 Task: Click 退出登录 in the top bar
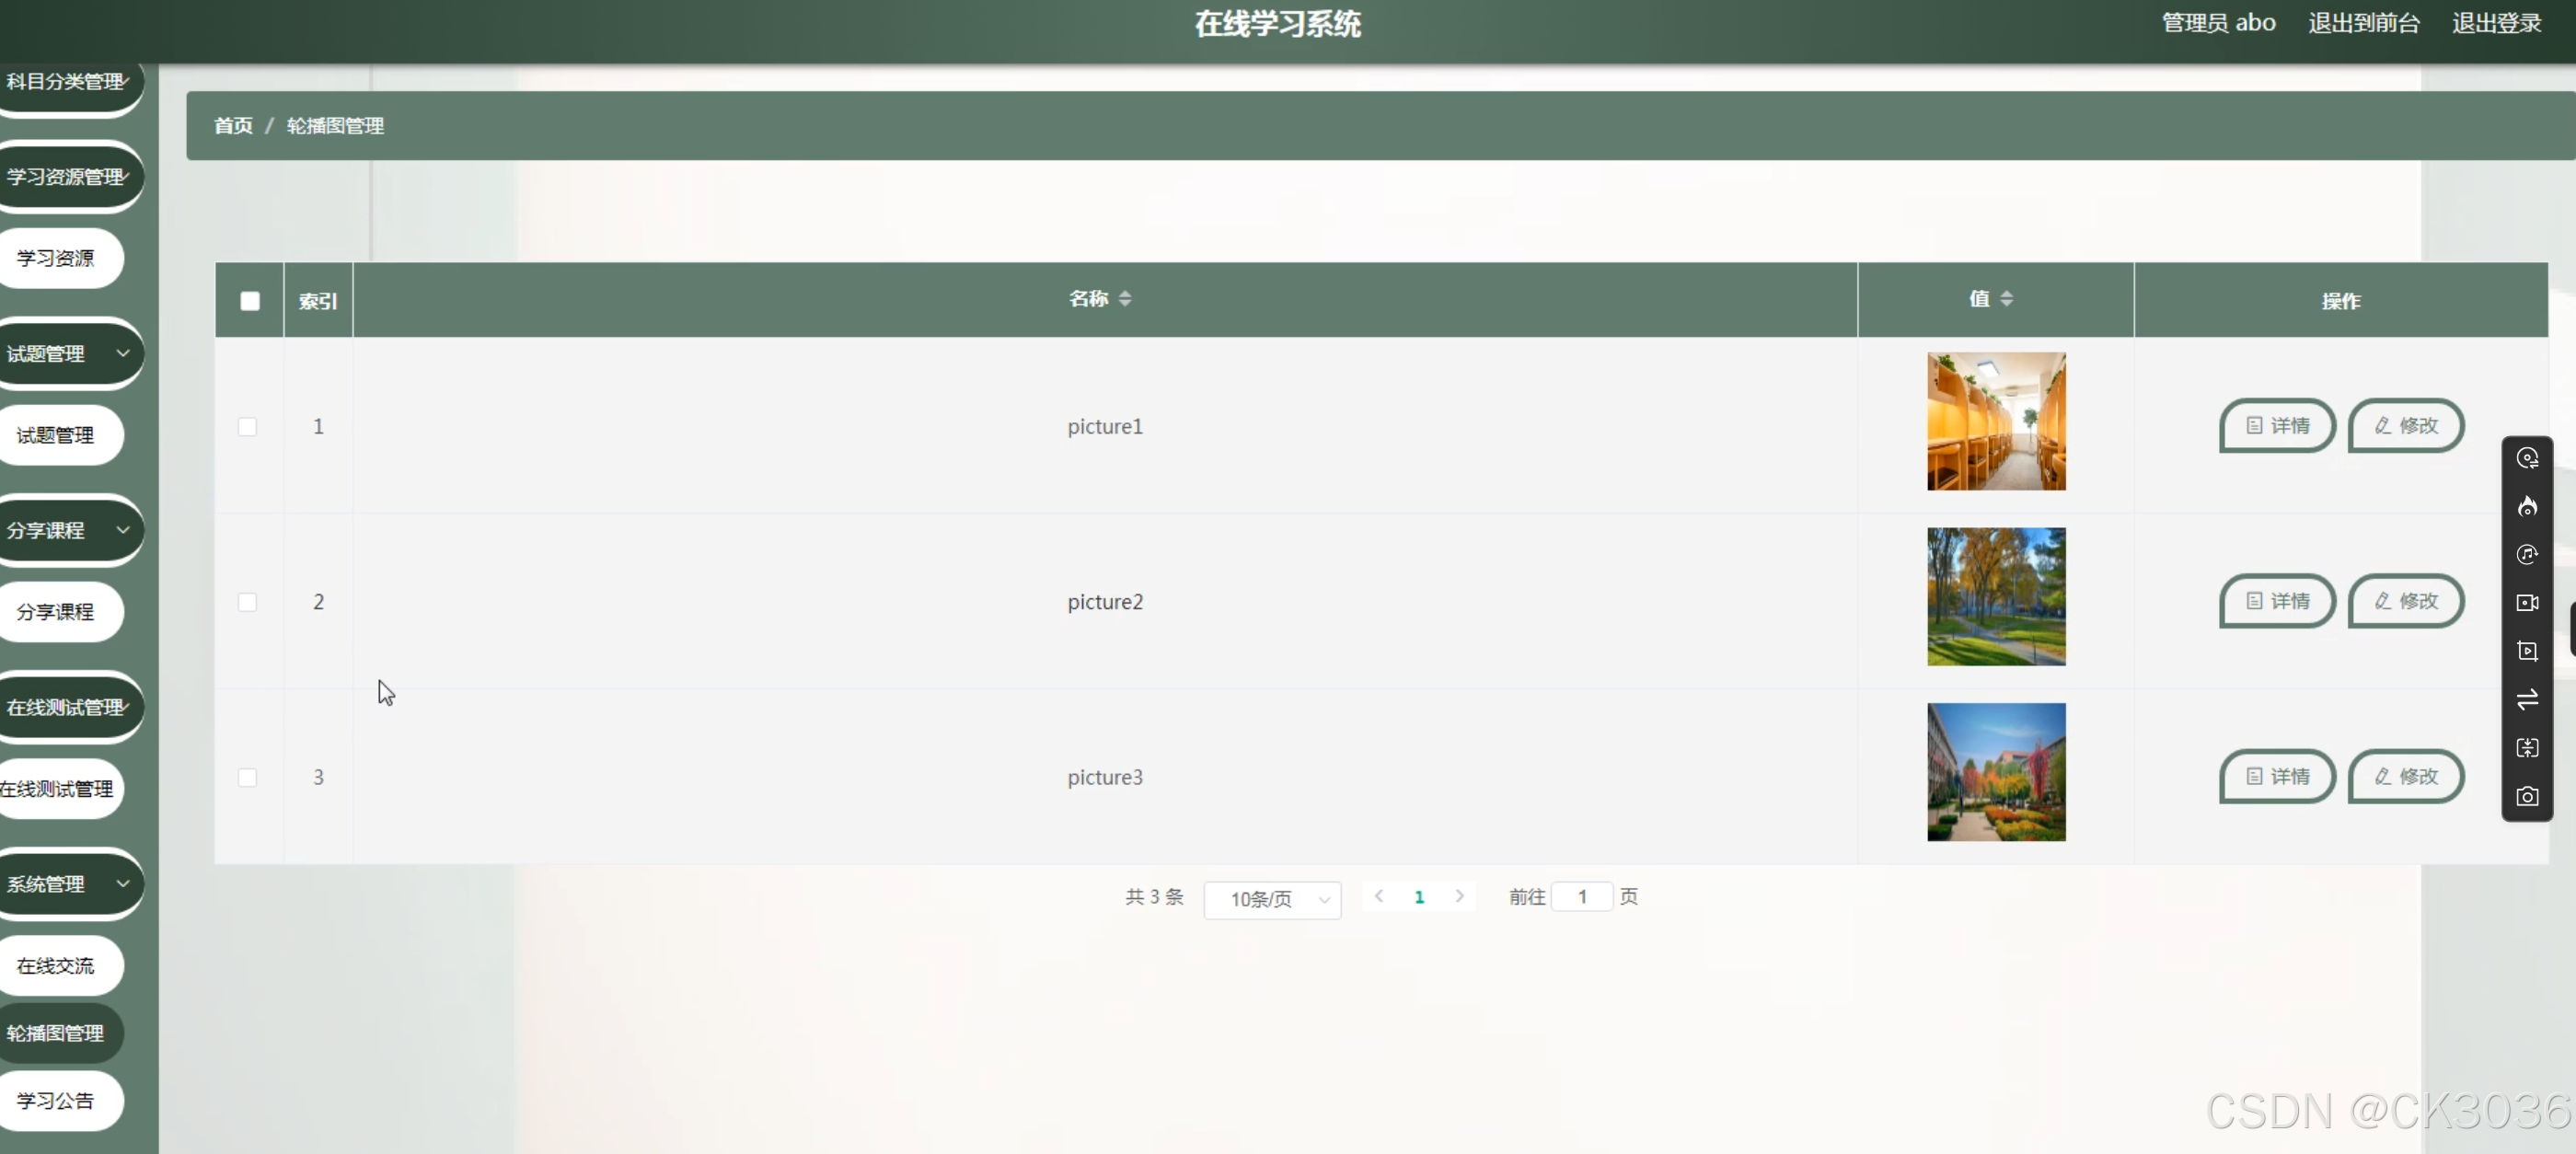tap(2496, 23)
